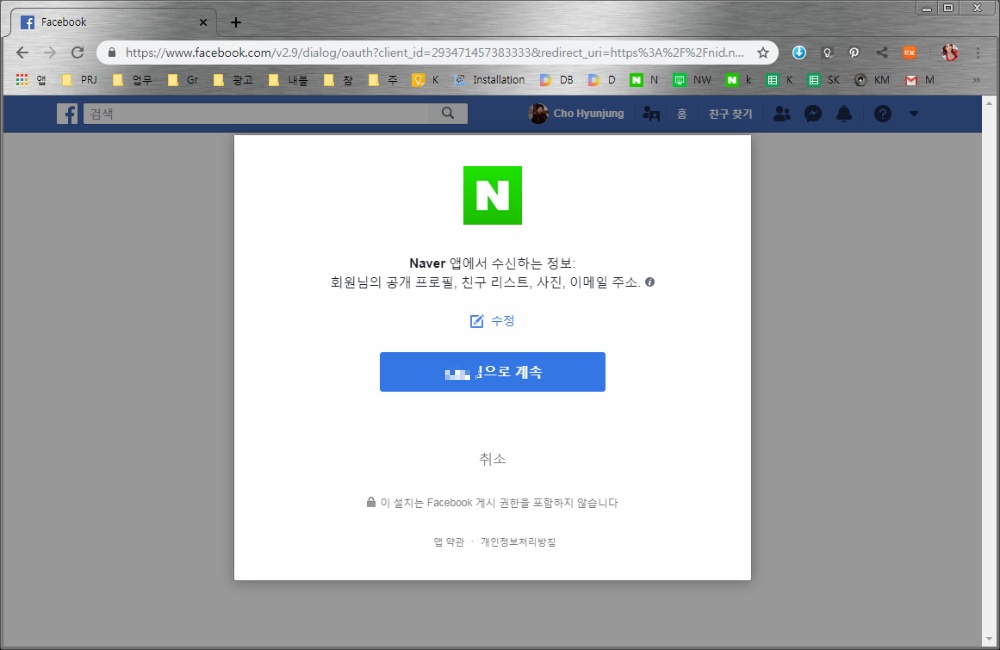This screenshot has width=1000, height=650.
Task: Open the spreadsheet K bookmark
Action: 780,80
